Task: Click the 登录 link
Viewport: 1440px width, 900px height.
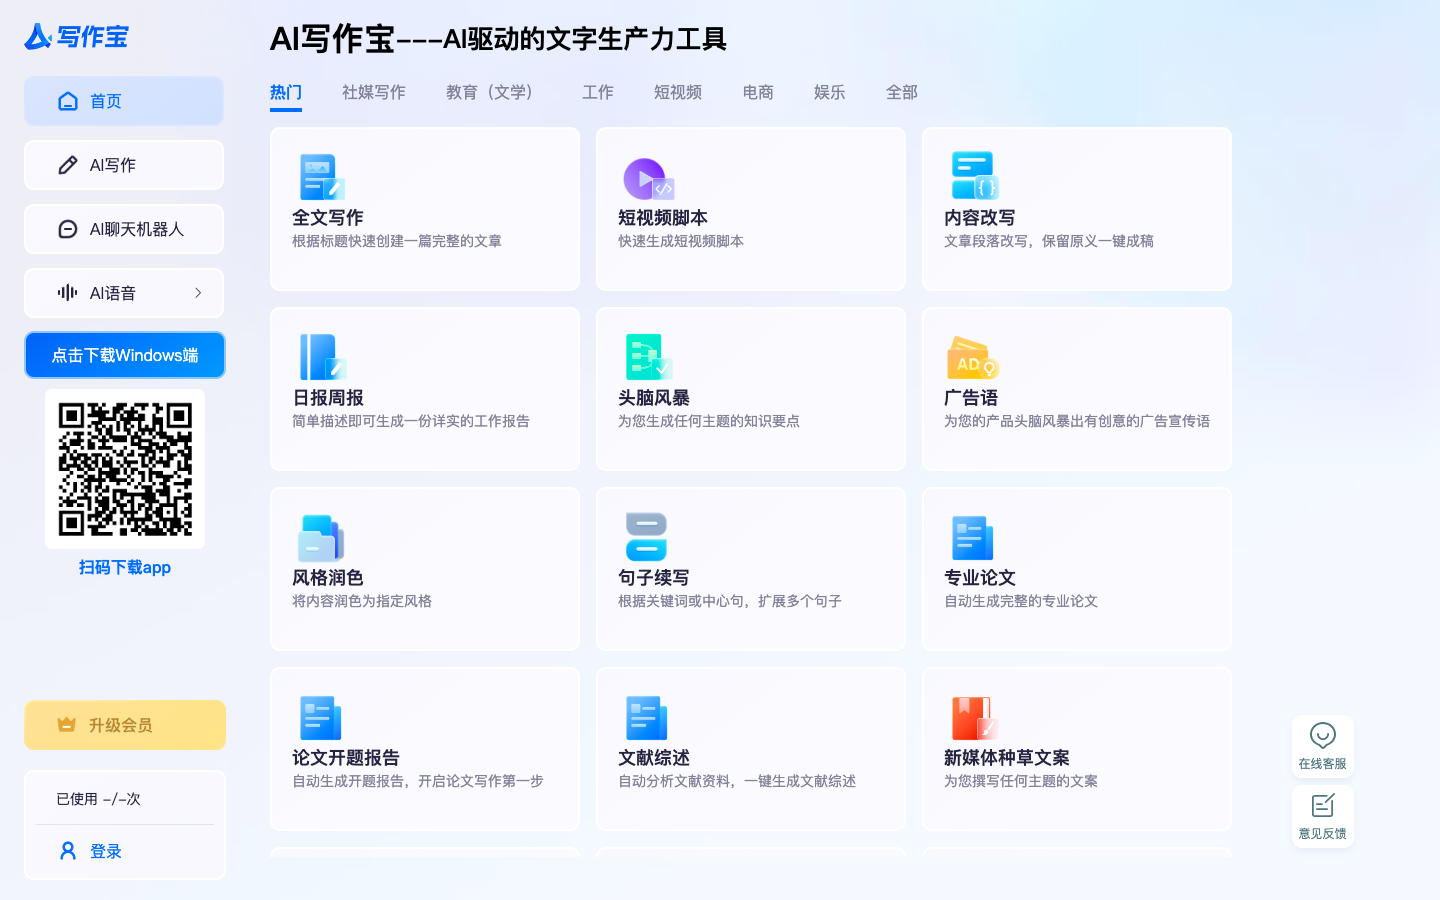Action: (x=106, y=851)
